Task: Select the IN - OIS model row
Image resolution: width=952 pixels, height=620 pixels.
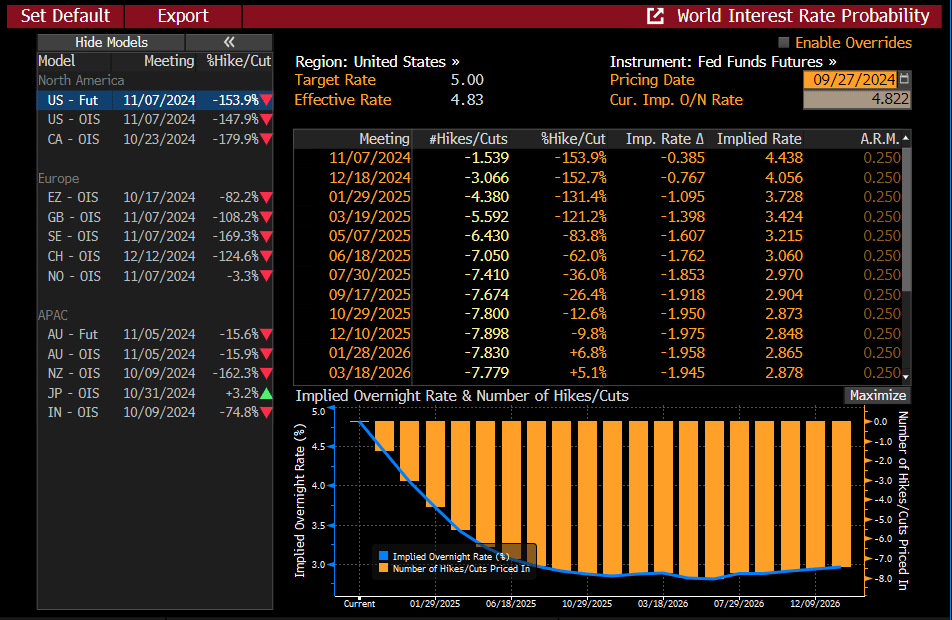Action: [155, 412]
